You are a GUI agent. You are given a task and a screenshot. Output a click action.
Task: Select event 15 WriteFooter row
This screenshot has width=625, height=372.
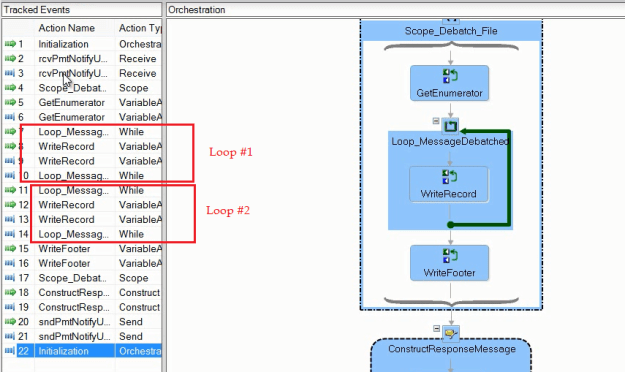(x=82, y=249)
